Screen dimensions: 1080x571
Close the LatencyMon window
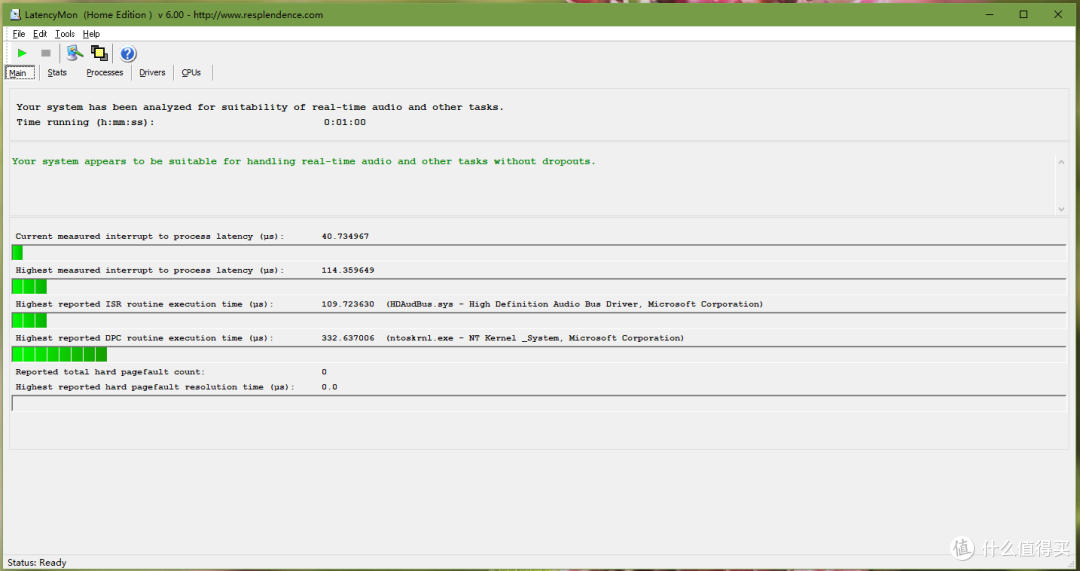point(1058,14)
